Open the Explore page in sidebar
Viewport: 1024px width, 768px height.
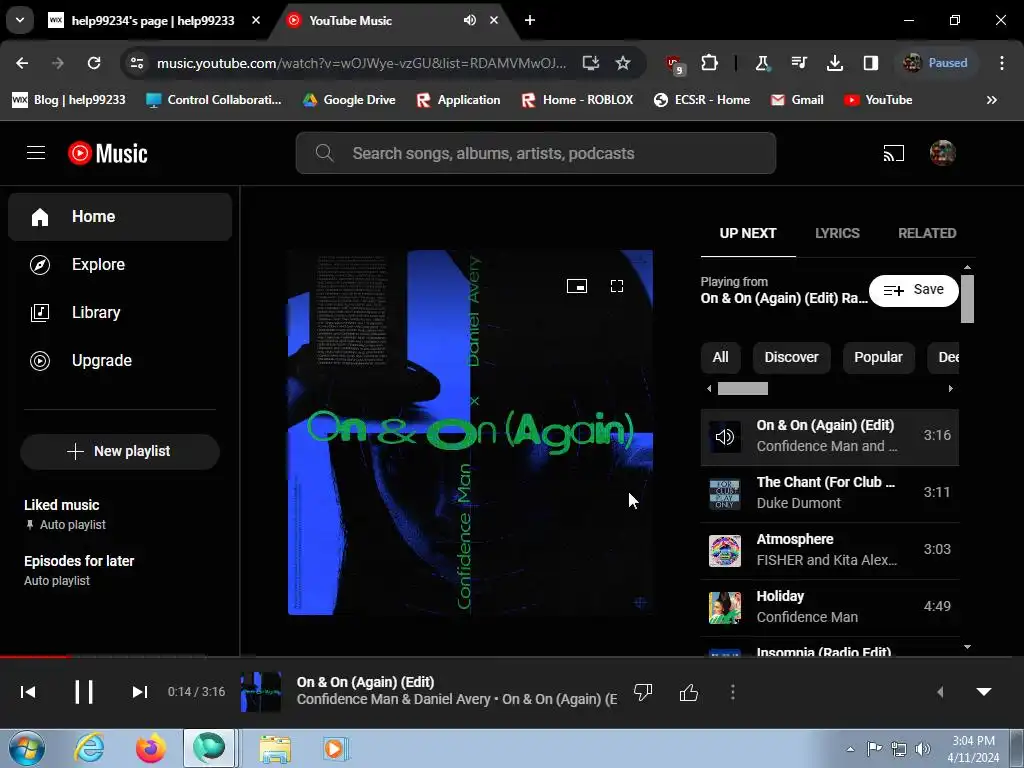coord(120,264)
